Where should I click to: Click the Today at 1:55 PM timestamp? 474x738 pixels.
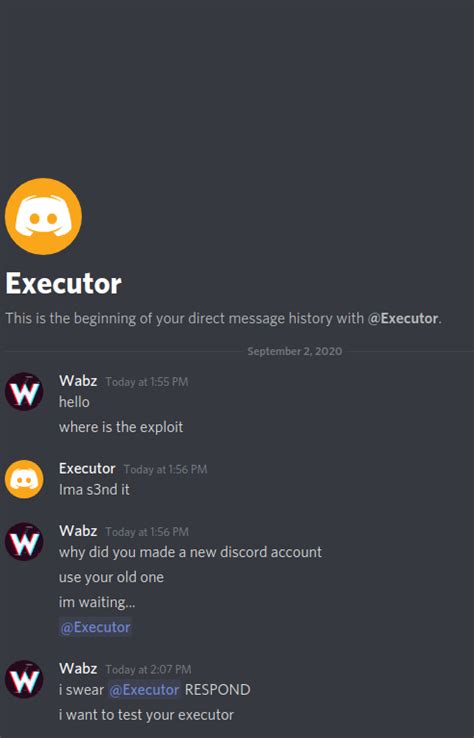click(147, 382)
